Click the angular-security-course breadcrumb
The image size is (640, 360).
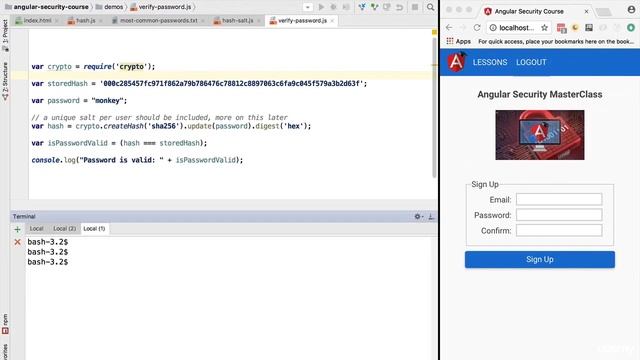coord(47,7)
